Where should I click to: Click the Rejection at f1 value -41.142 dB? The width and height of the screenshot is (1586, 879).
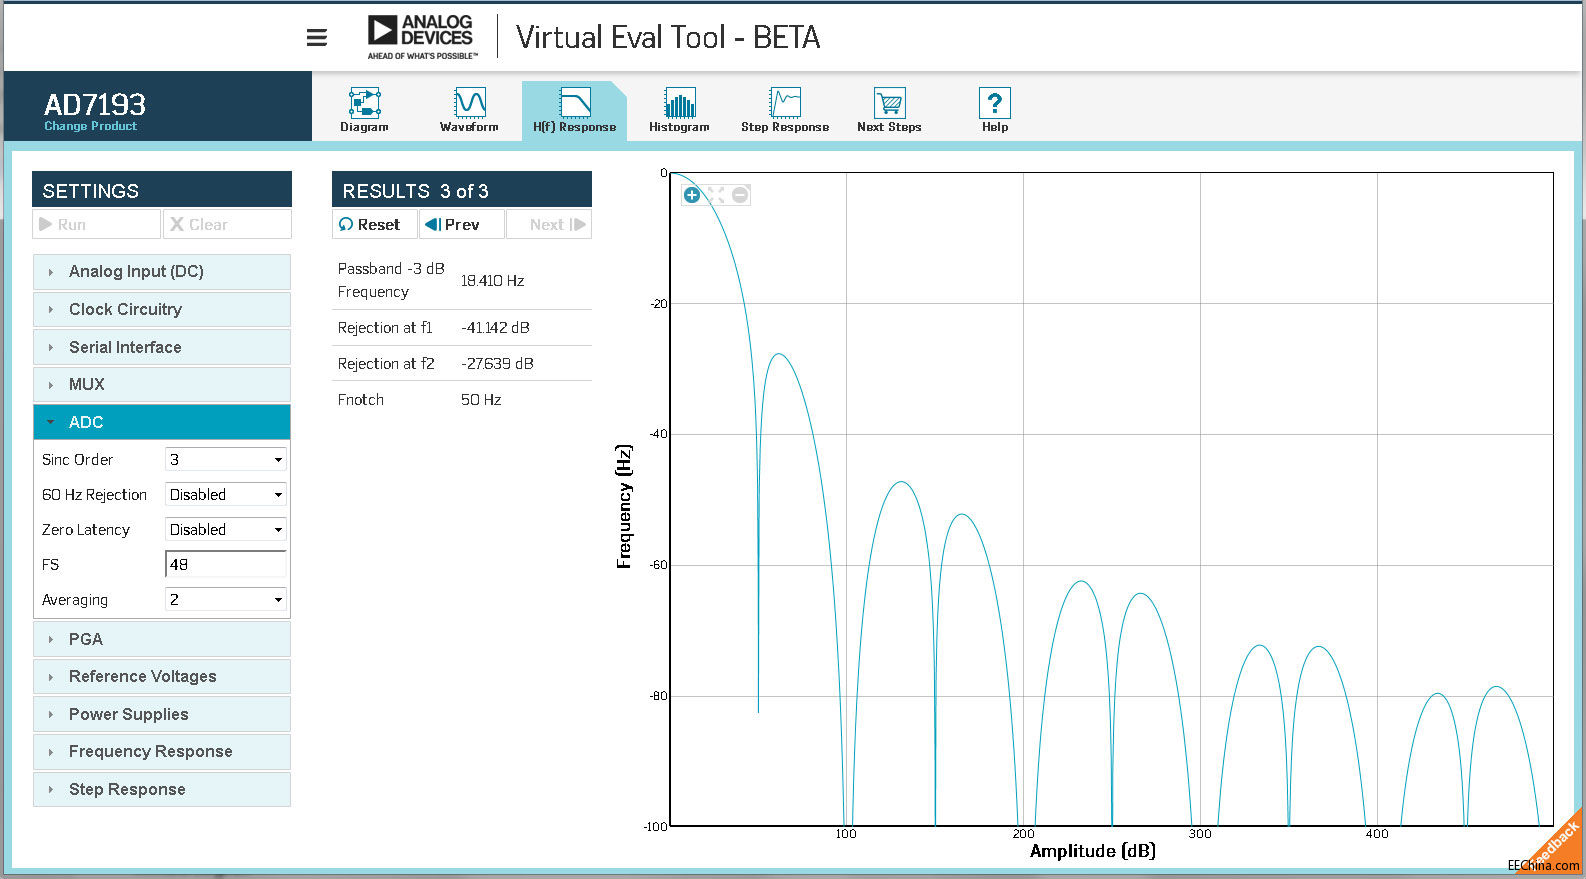pos(495,328)
